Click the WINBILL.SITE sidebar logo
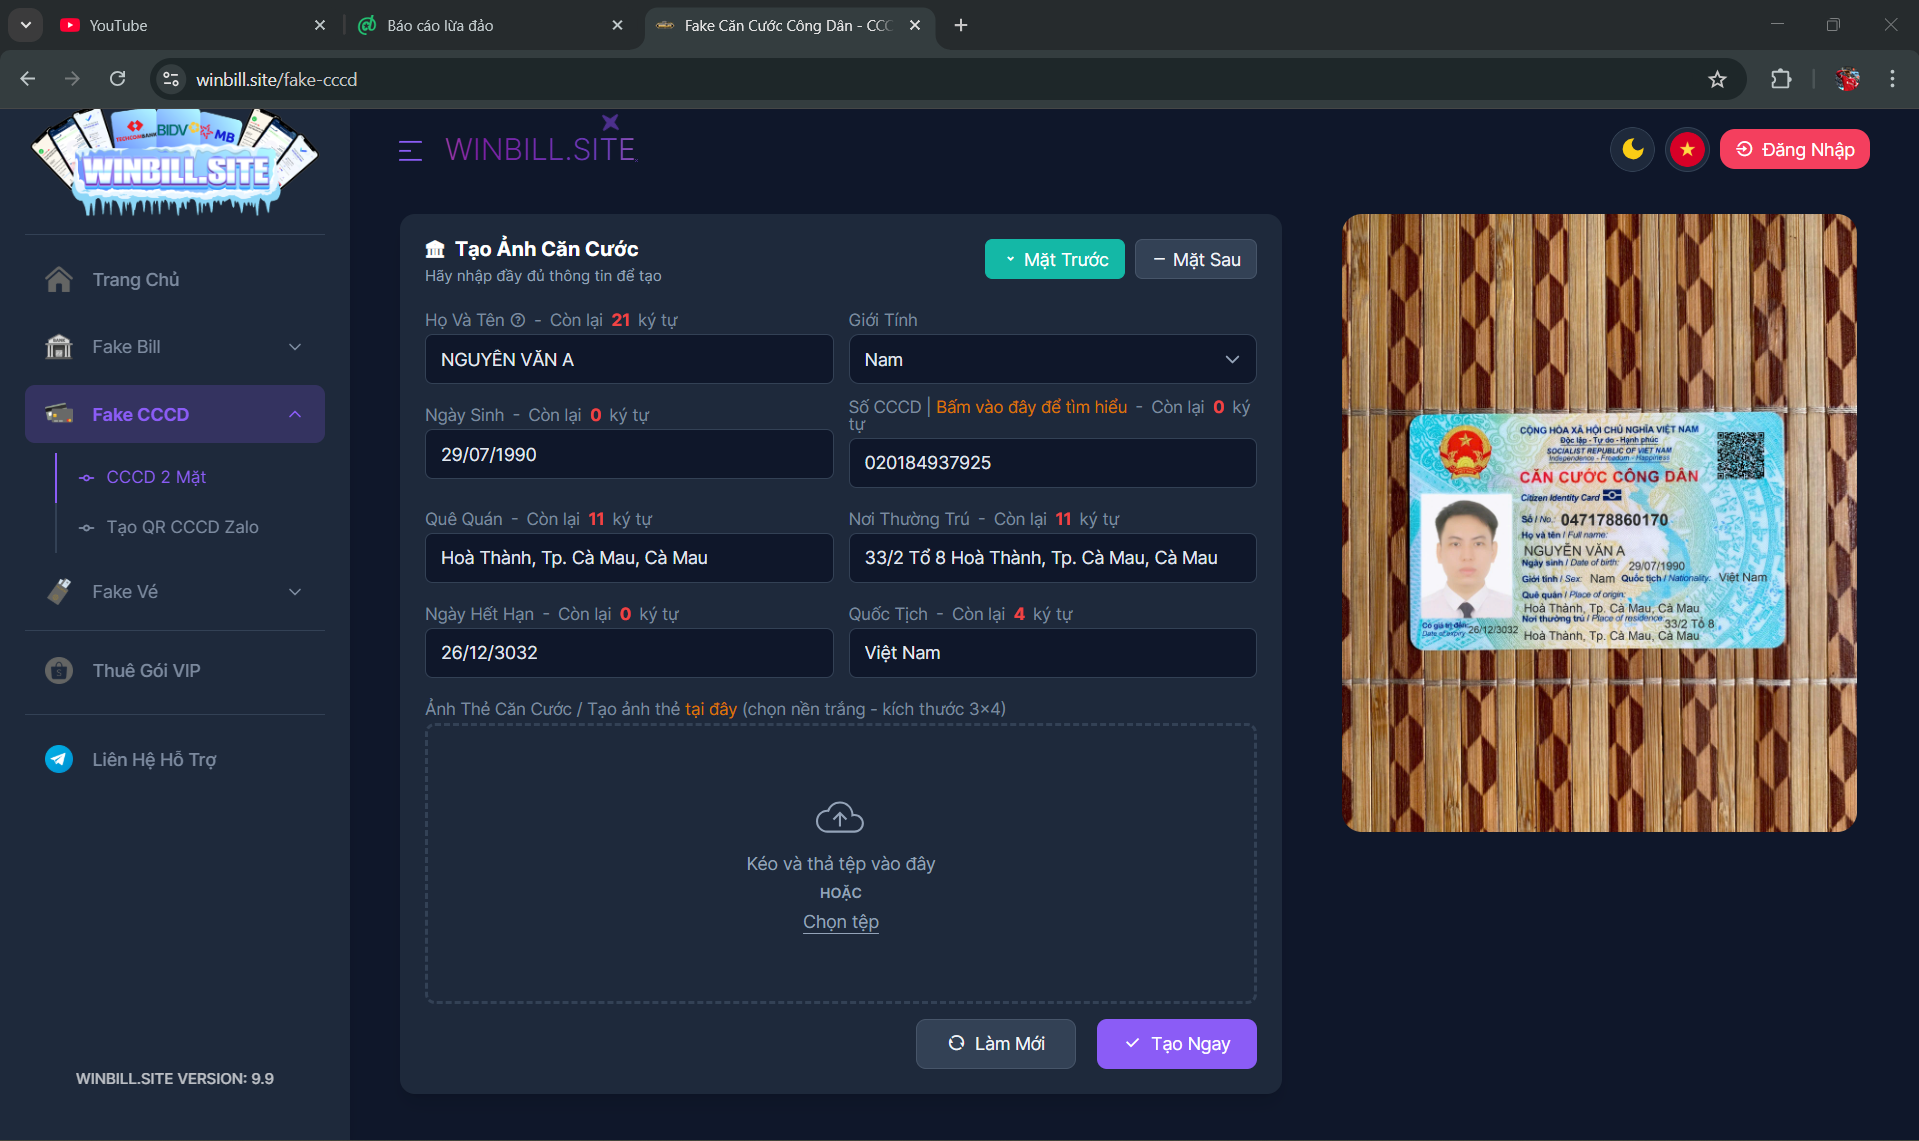Viewport: 1919px width, 1141px height. [x=175, y=162]
